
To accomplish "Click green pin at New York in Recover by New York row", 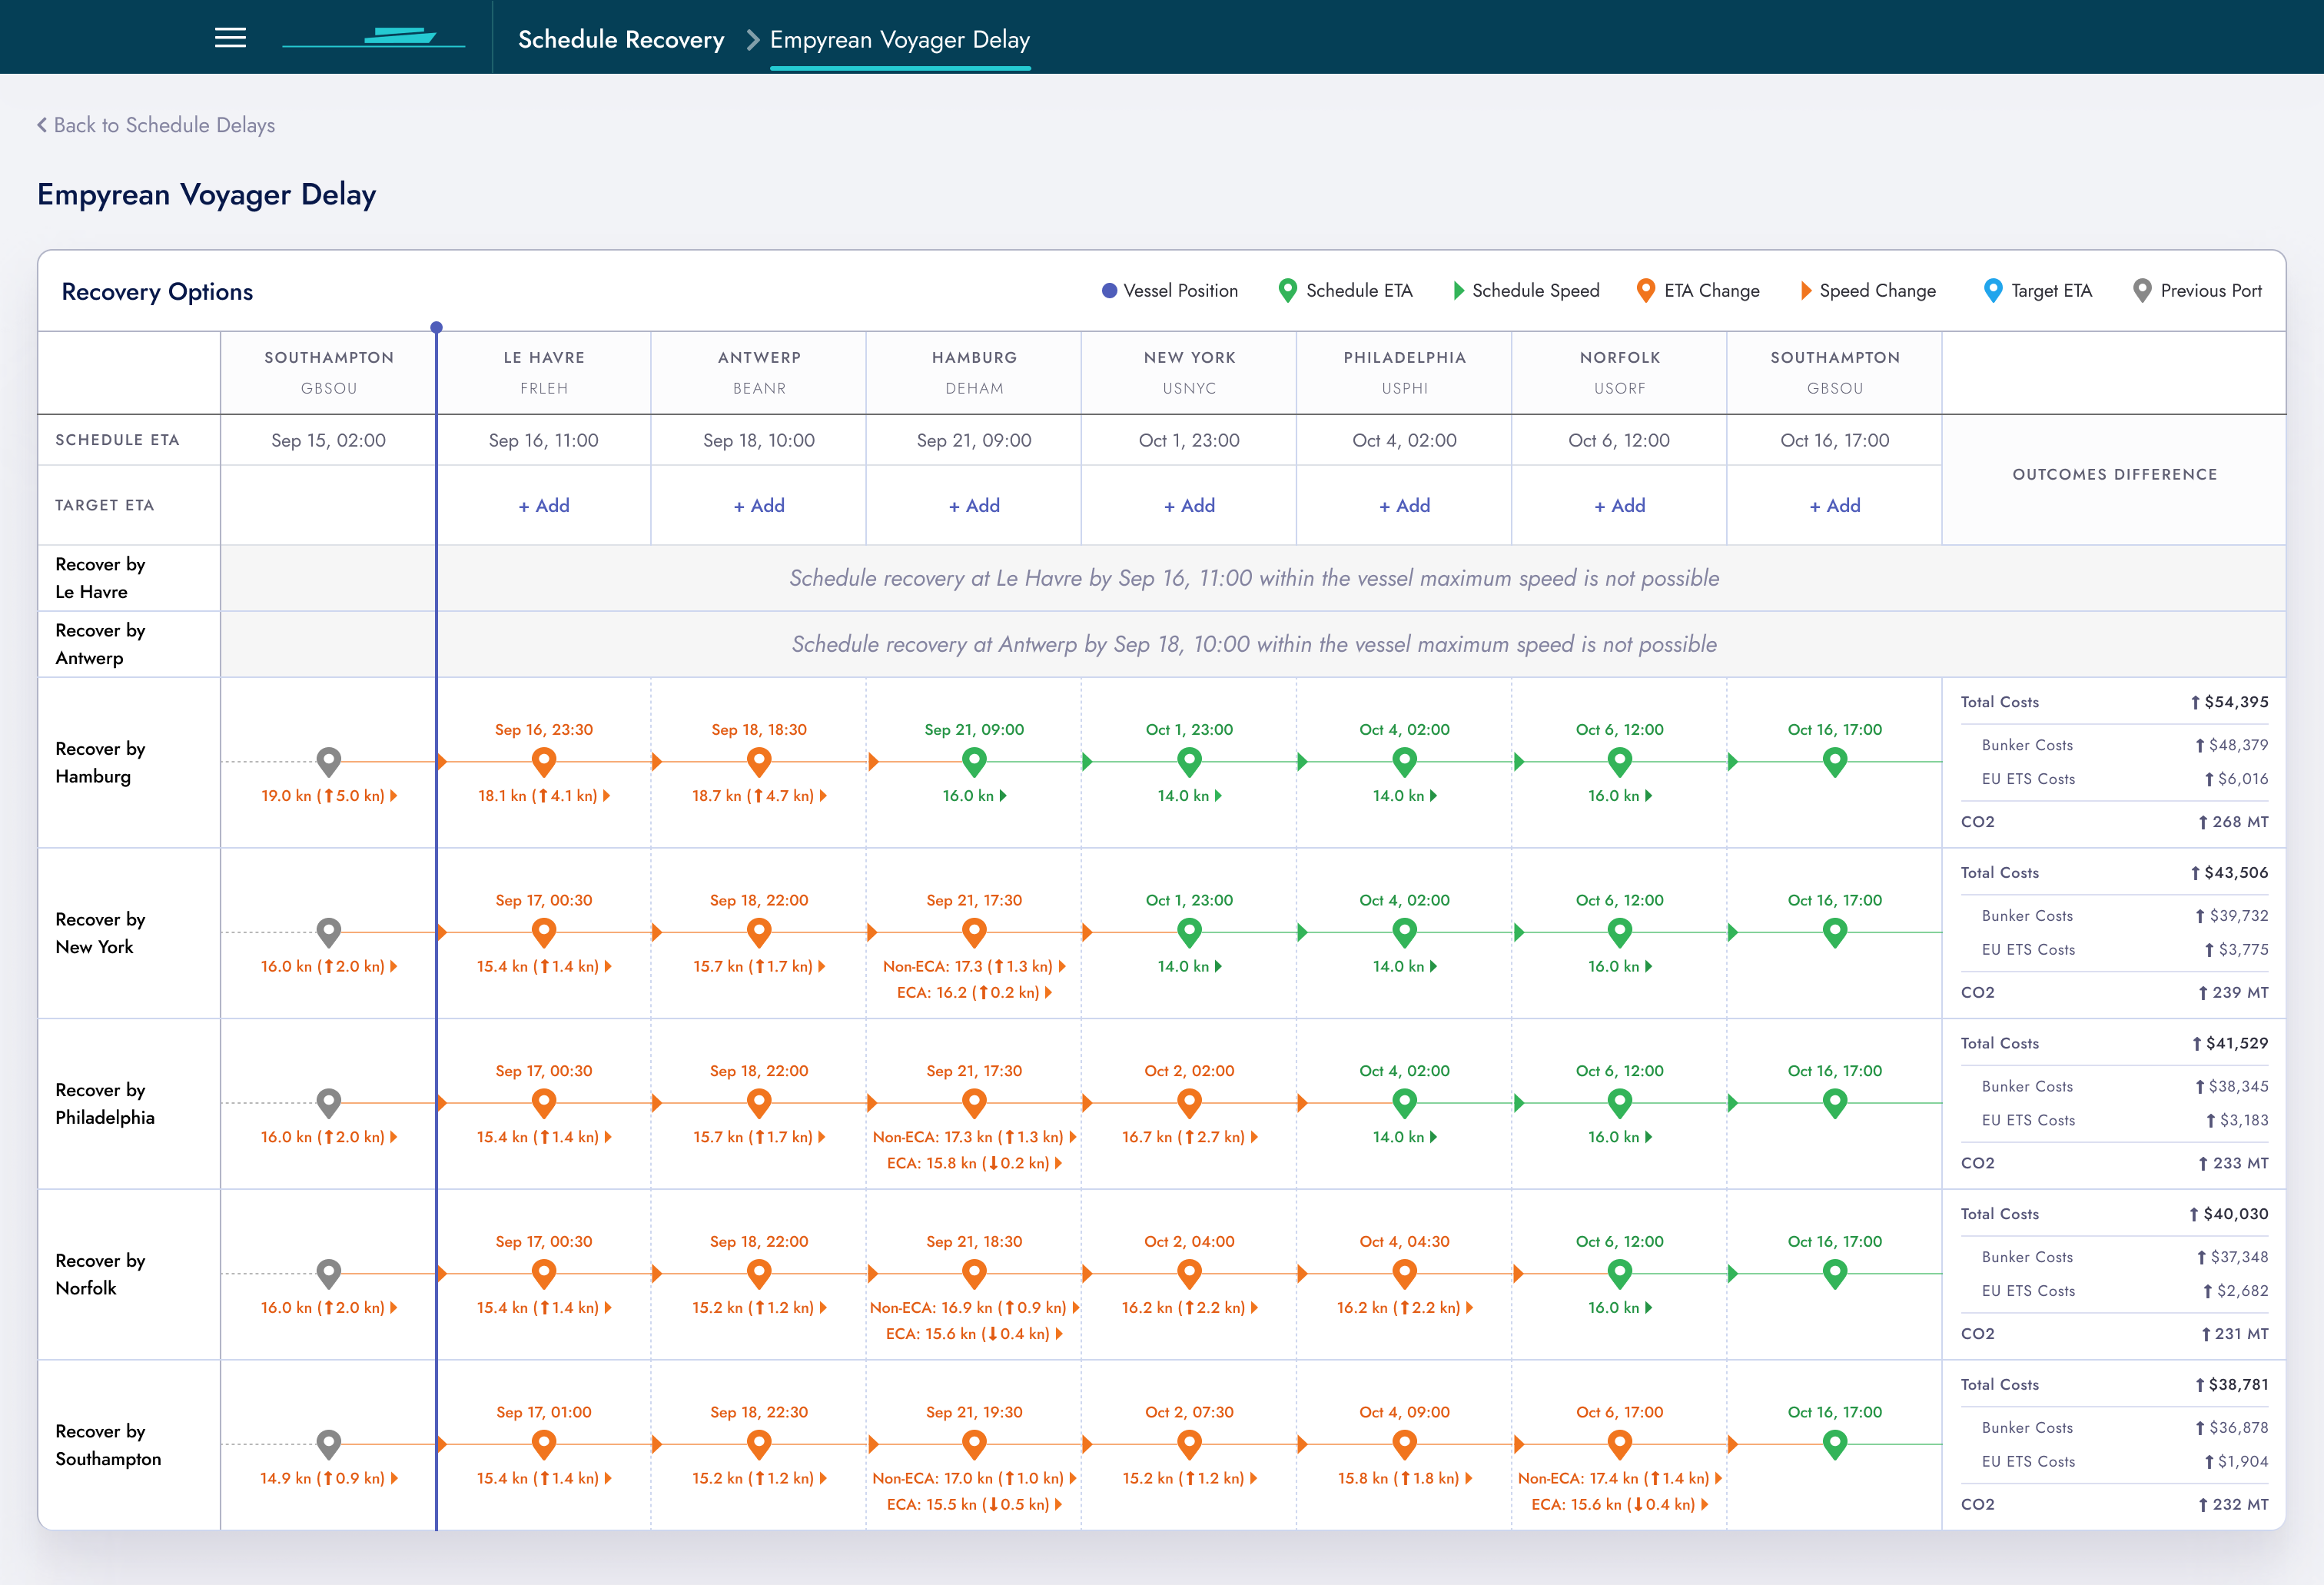I will click(1189, 932).
